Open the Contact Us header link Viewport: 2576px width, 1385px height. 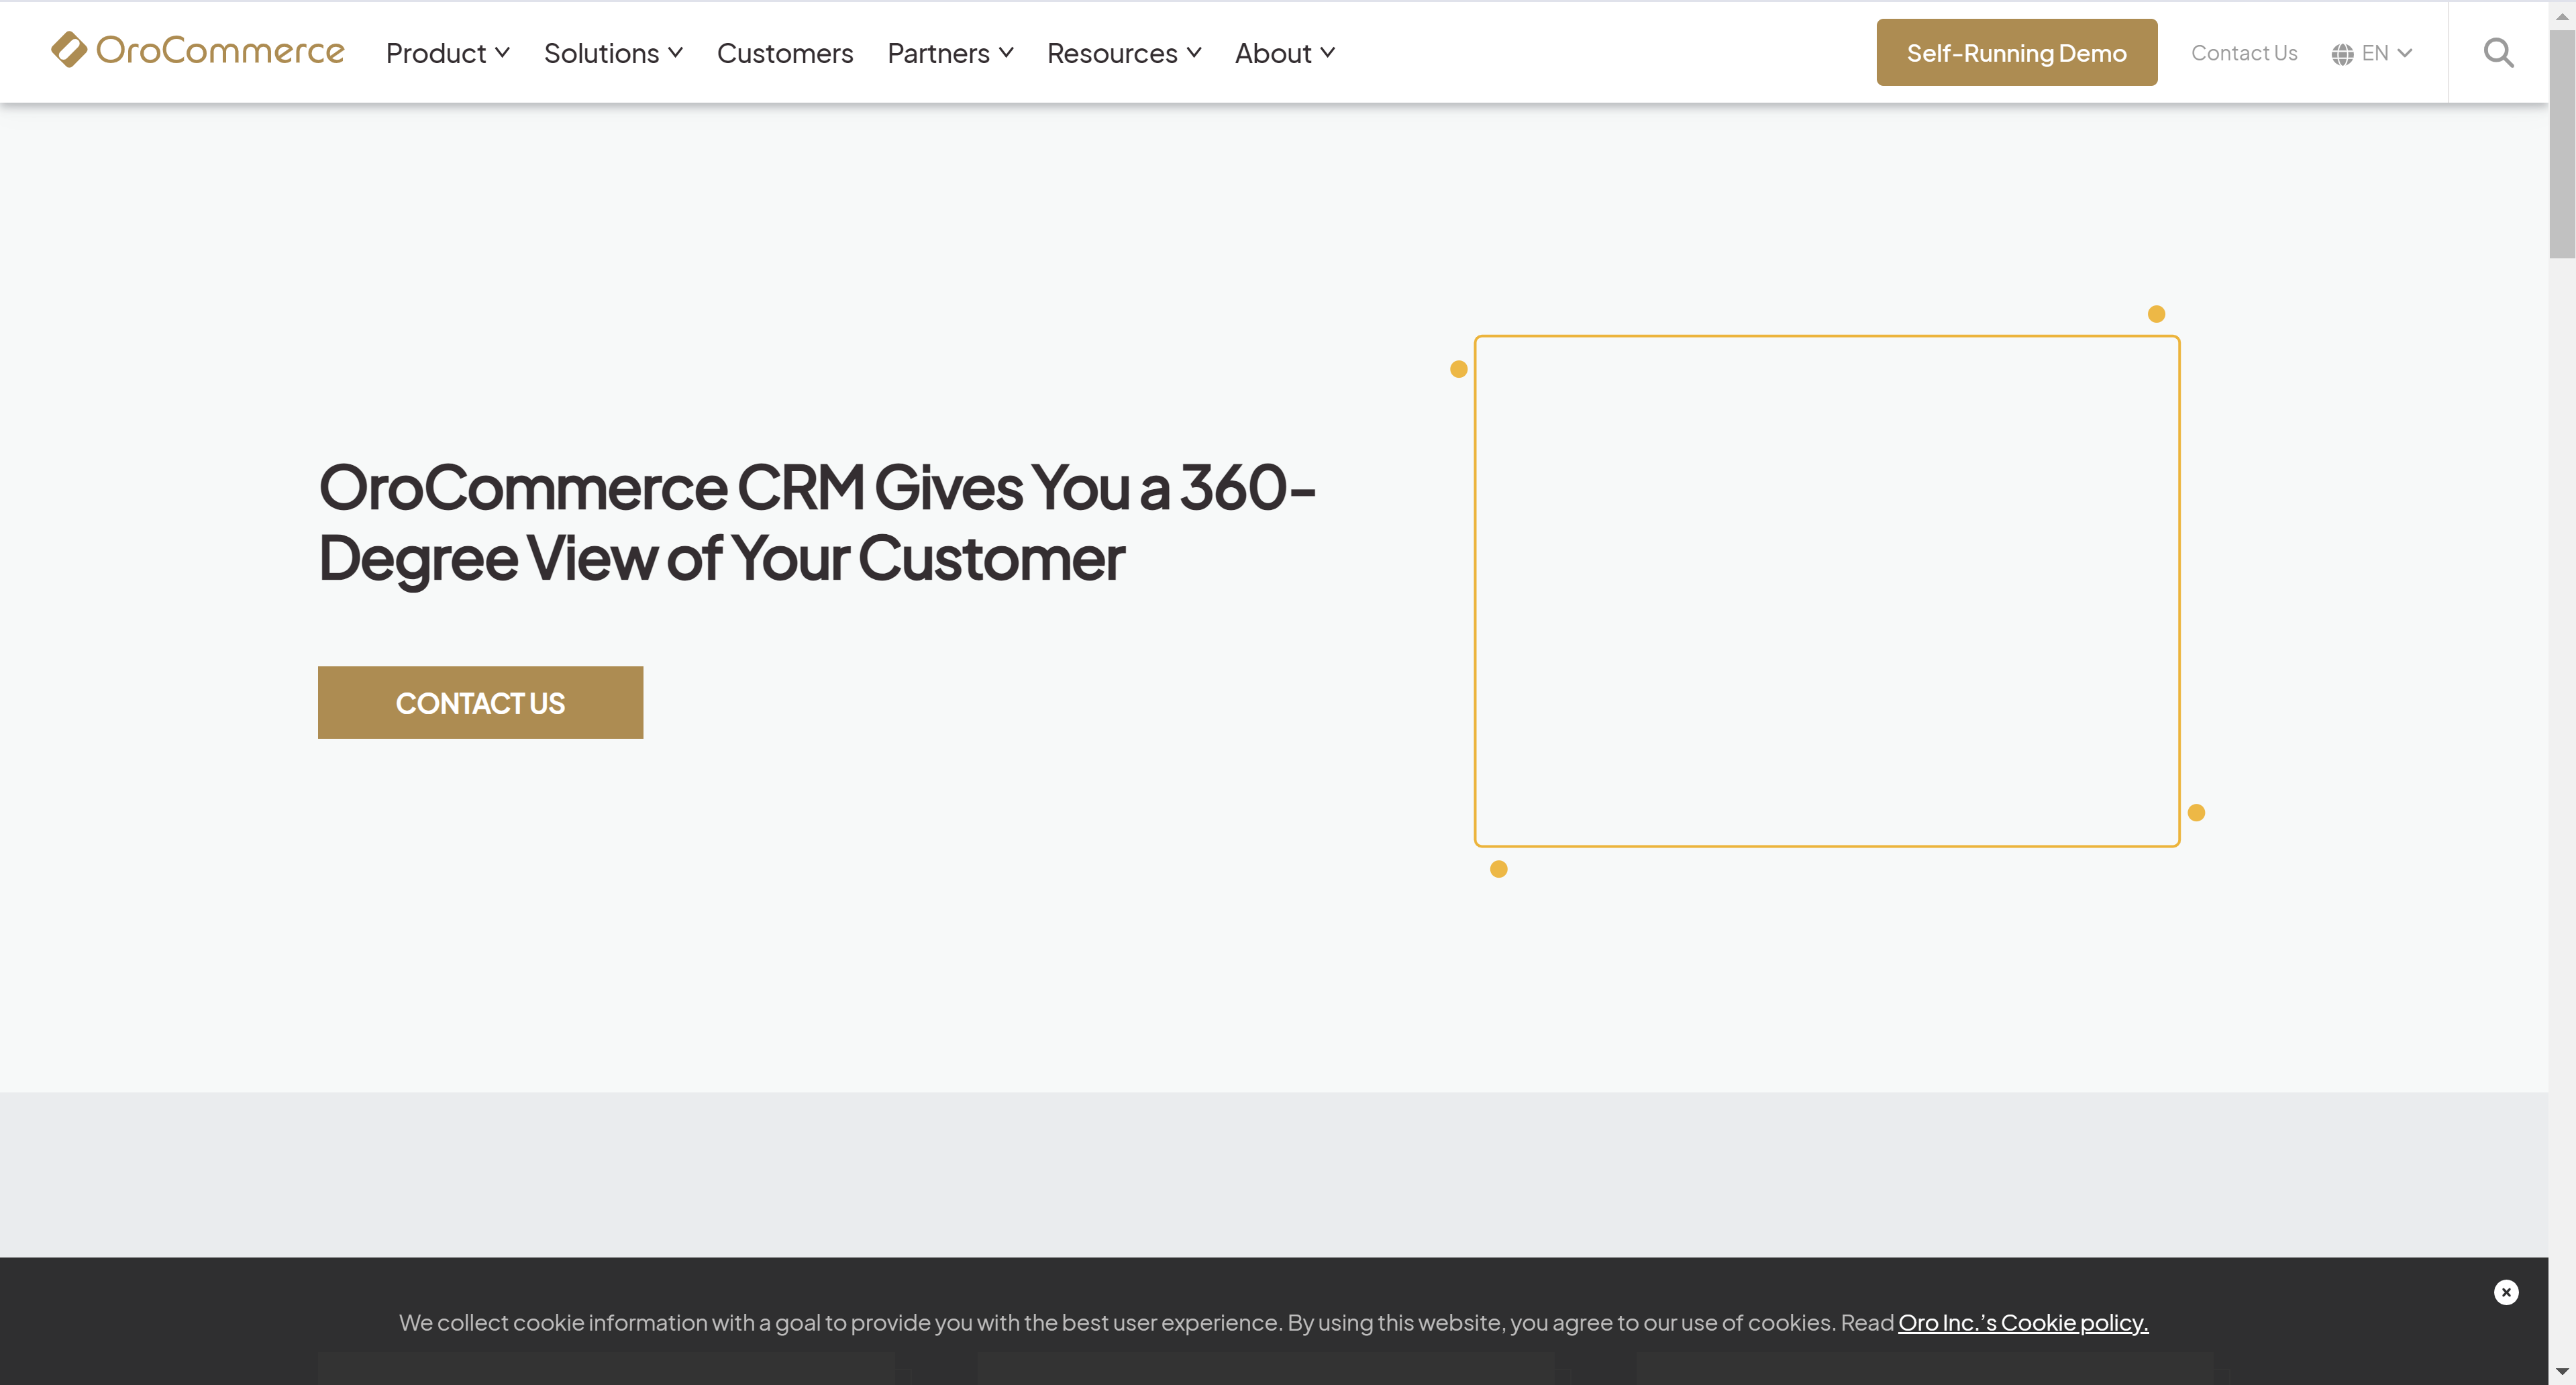(2243, 53)
